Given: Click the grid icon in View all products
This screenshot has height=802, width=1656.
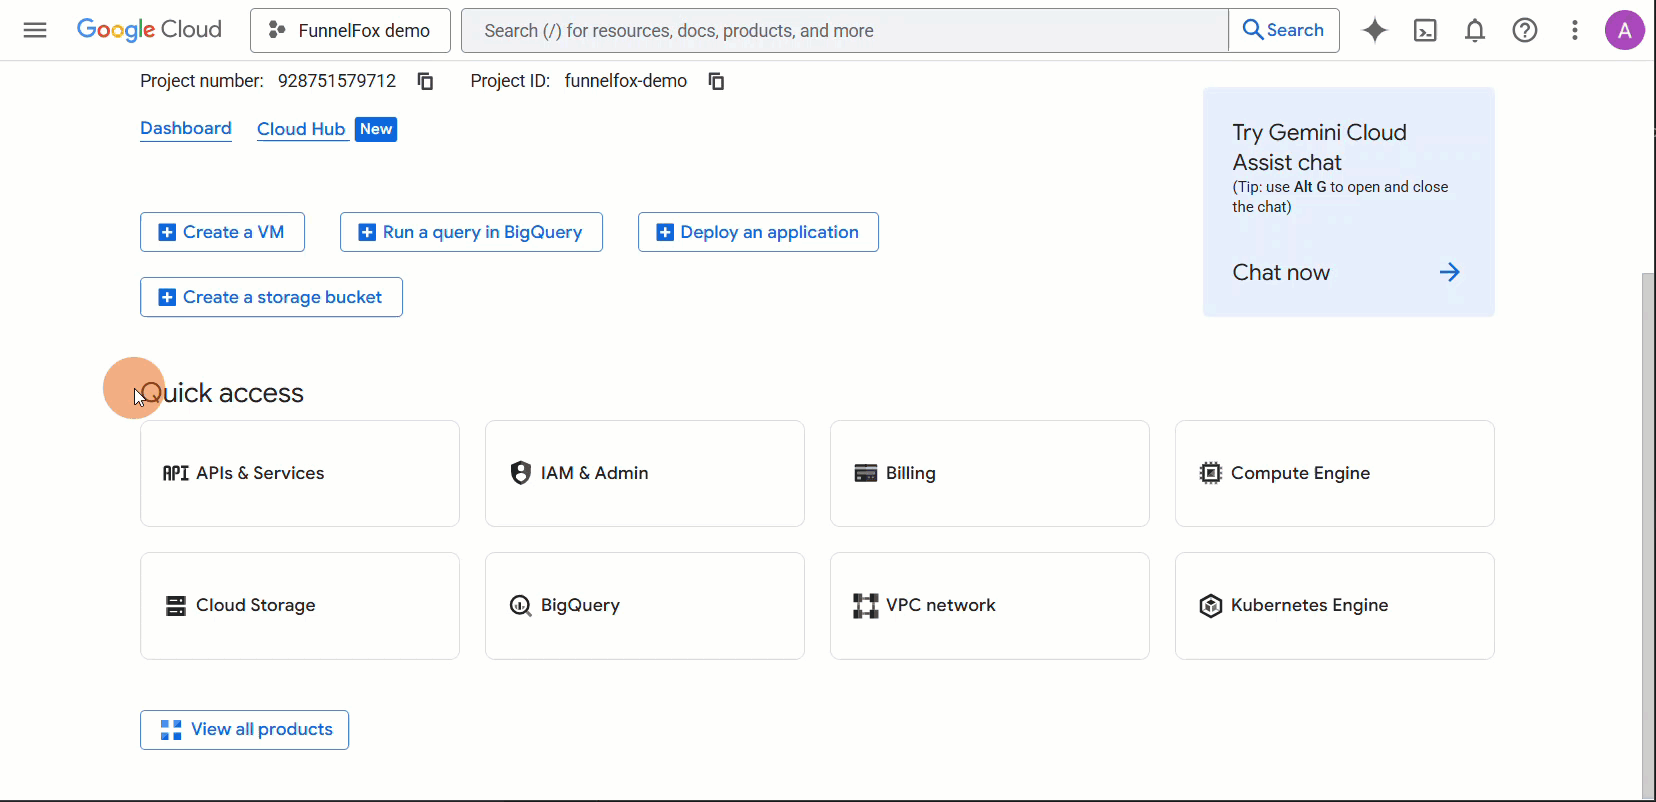Looking at the screenshot, I should (171, 730).
